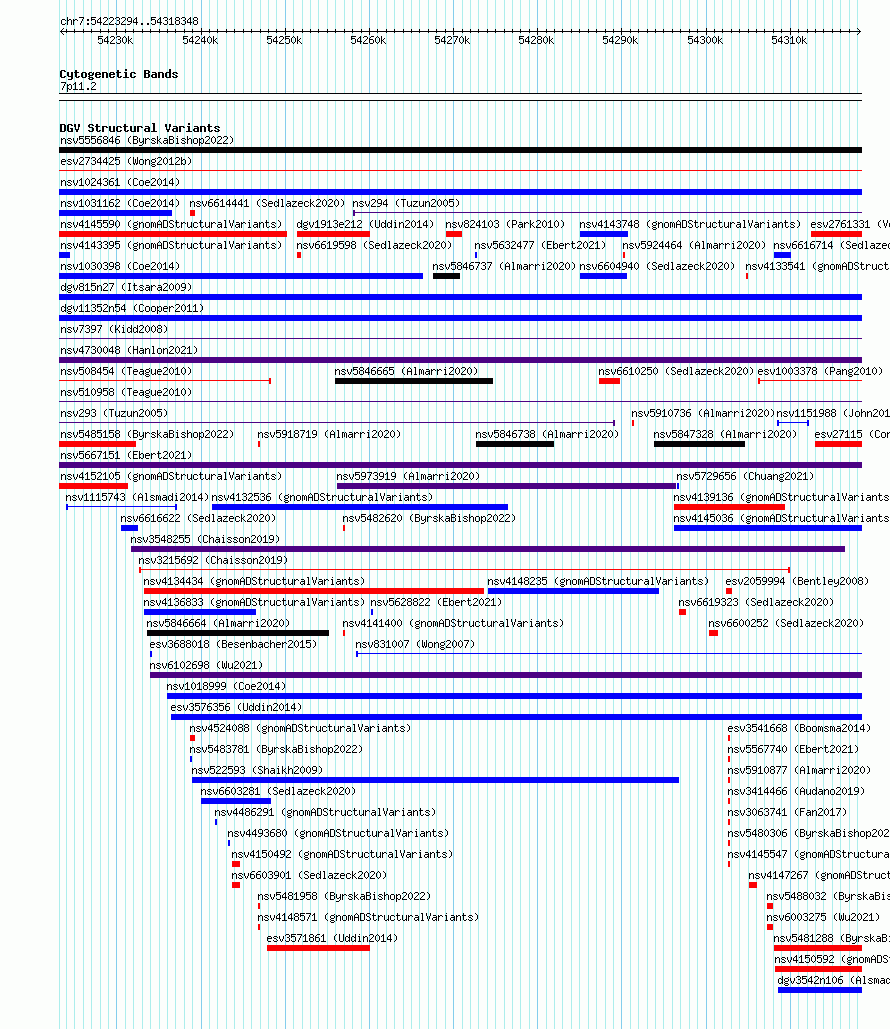Open the esv2059994 (Bentley2008) variant
Screen dimensions: 890x1029
796,581
